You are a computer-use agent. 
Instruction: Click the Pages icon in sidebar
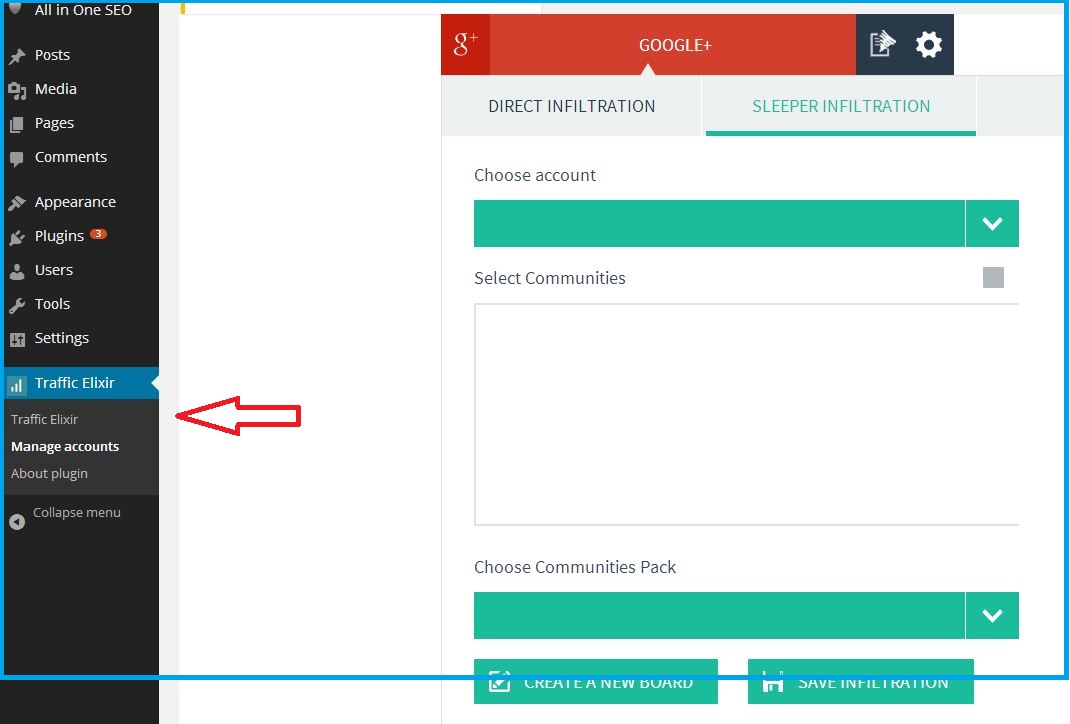[x=17, y=124]
